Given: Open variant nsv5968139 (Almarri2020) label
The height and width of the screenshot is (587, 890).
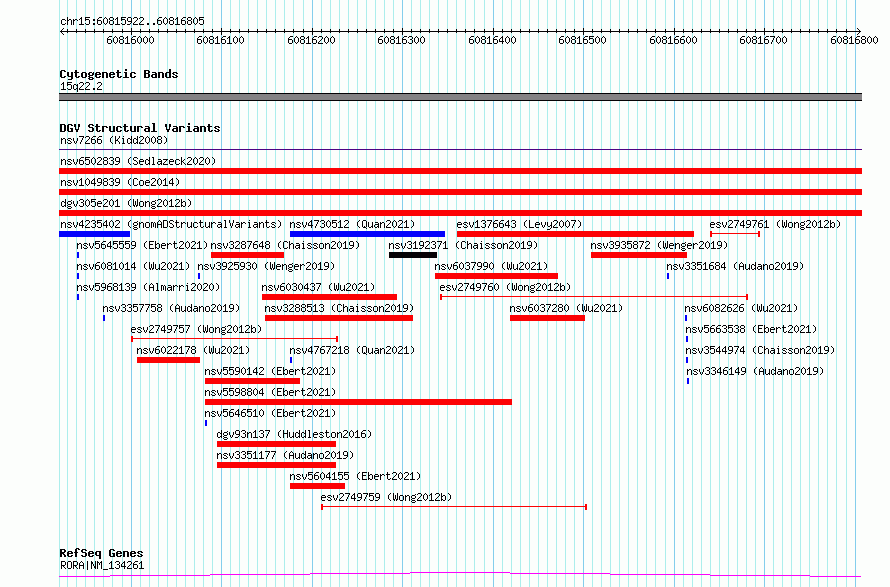Looking at the screenshot, I should click(x=148, y=287).
